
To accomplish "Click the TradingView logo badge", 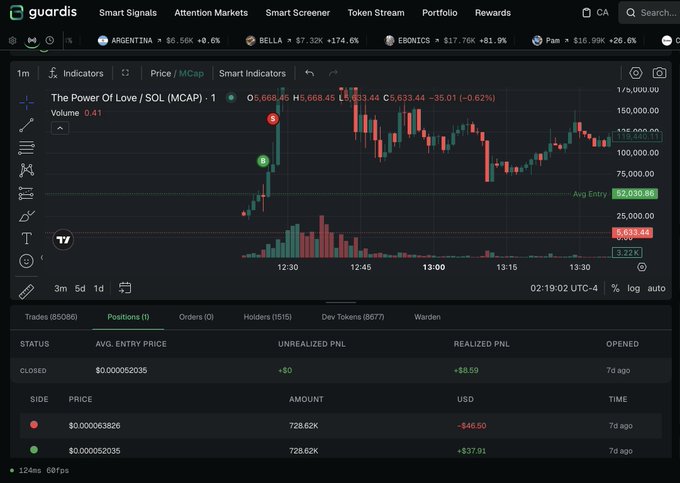I will [63, 240].
